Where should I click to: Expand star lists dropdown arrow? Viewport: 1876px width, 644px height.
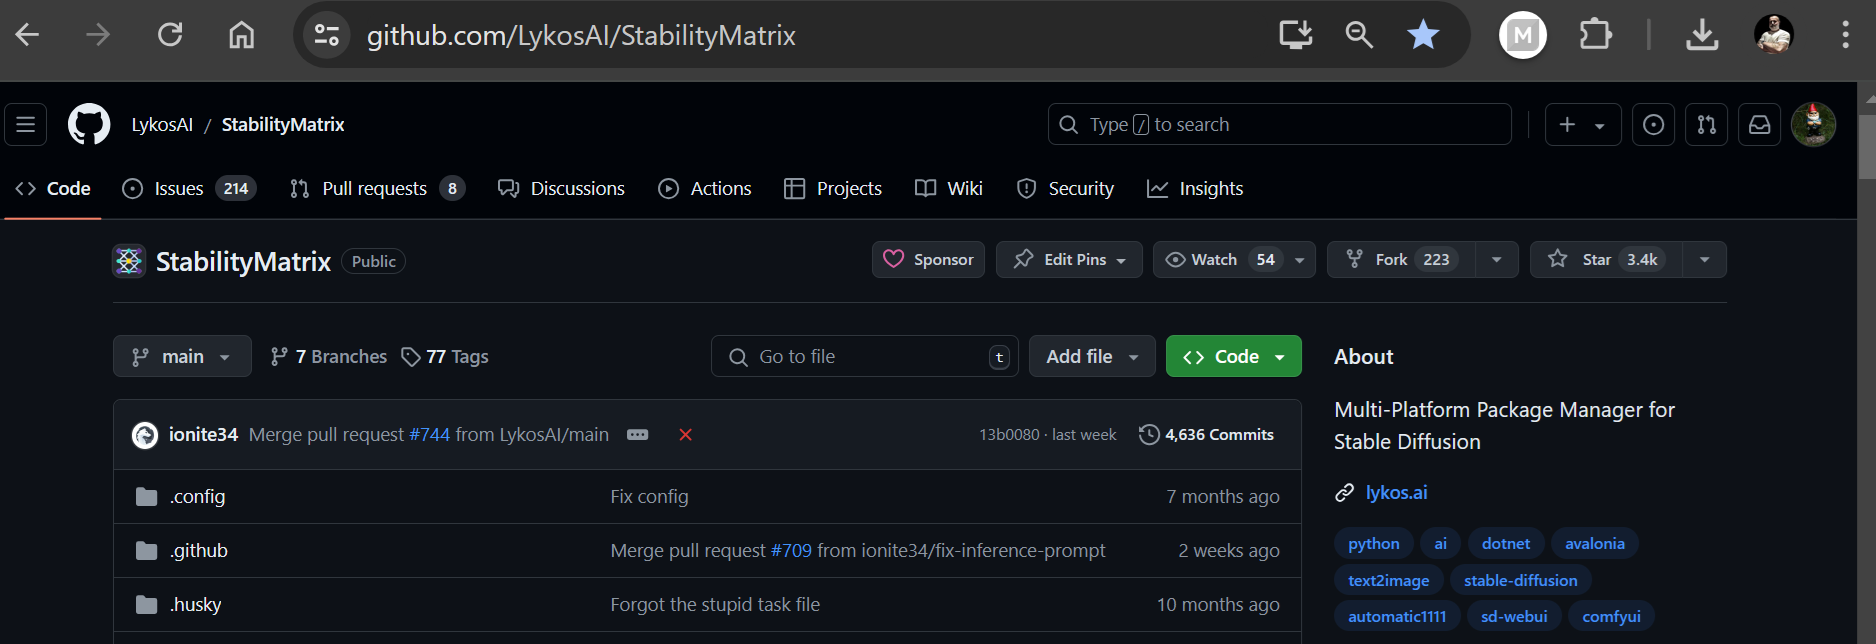pos(1705,260)
